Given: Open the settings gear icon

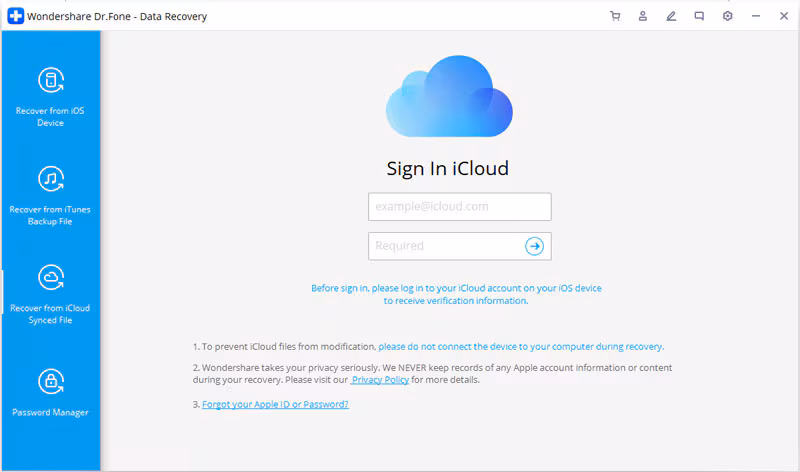Looking at the screenshot, I should pos(728,16).
